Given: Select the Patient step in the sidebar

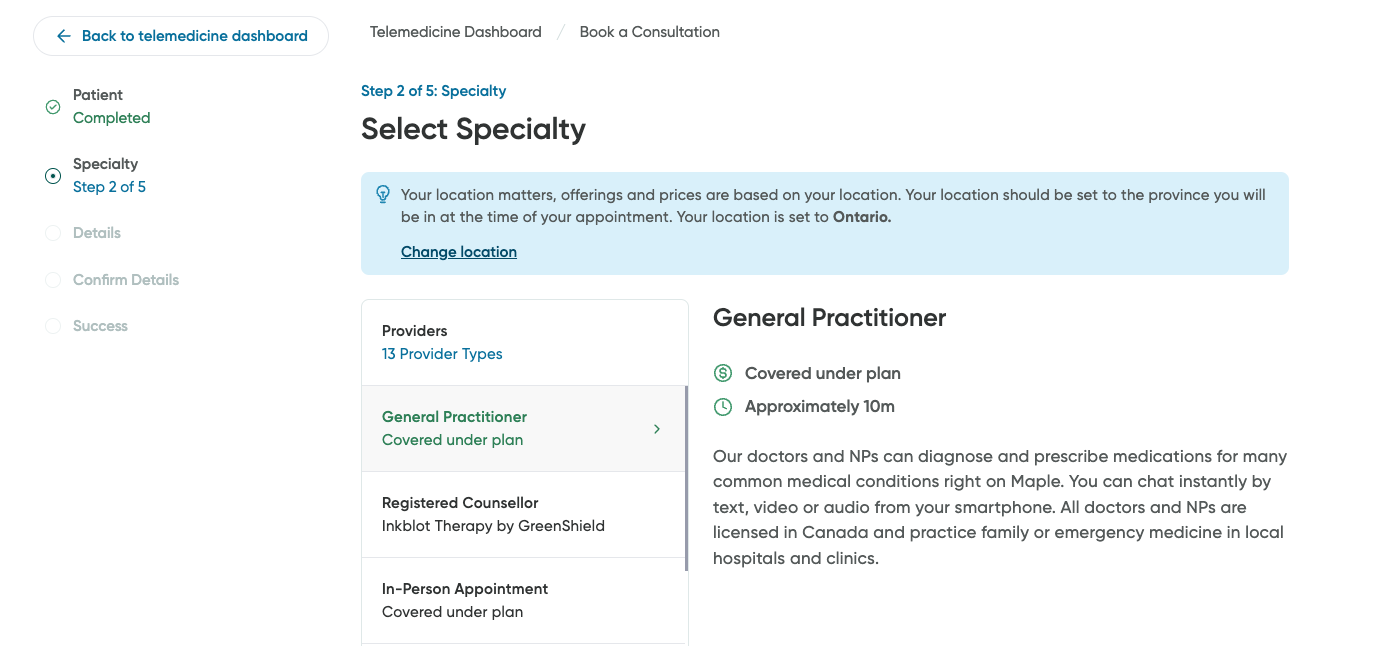Looking at the screenshot, I should click(x=98, y=106).
